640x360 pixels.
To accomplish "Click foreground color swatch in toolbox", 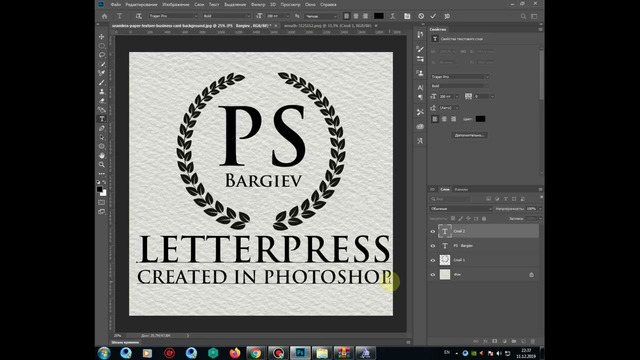I will pos(100,190).
